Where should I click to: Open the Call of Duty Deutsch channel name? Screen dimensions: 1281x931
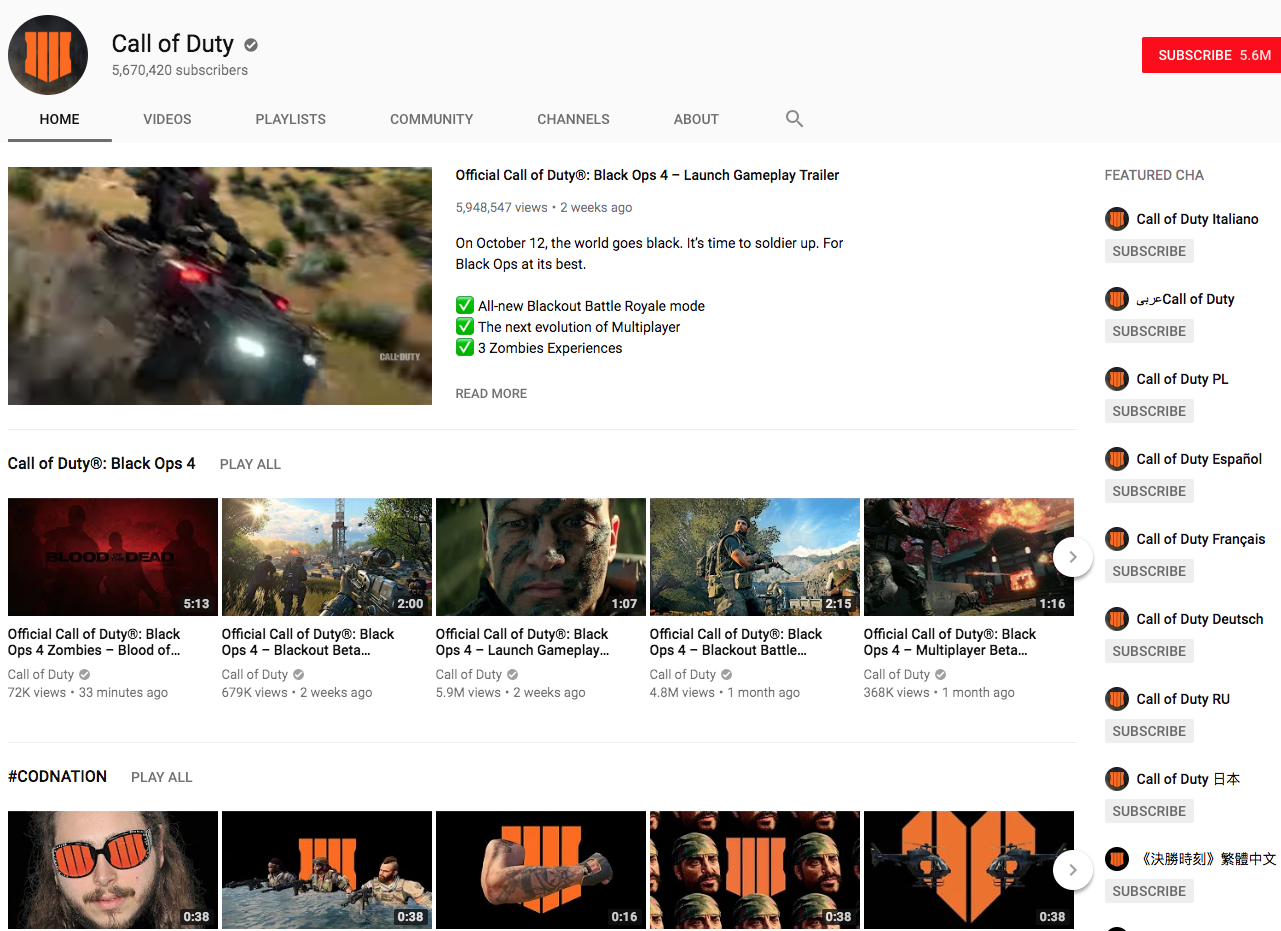pos(1200,619)
